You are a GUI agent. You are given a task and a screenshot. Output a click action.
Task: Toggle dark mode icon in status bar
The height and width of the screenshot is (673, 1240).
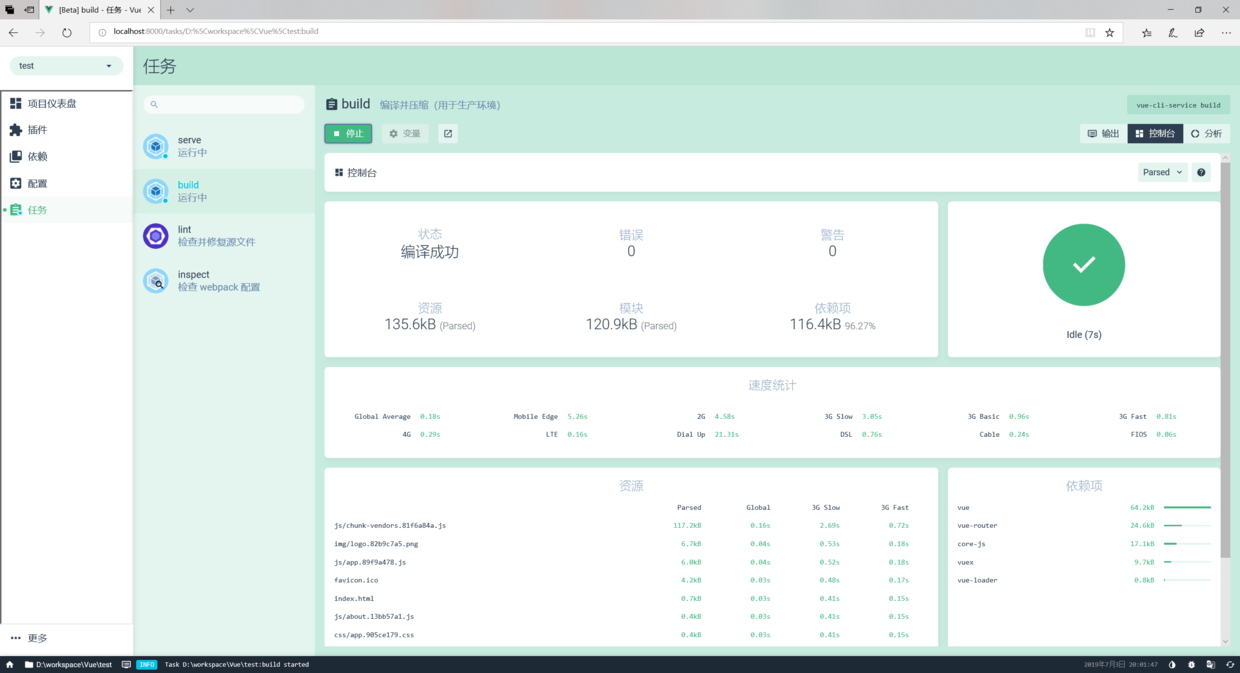(1172, 664)
